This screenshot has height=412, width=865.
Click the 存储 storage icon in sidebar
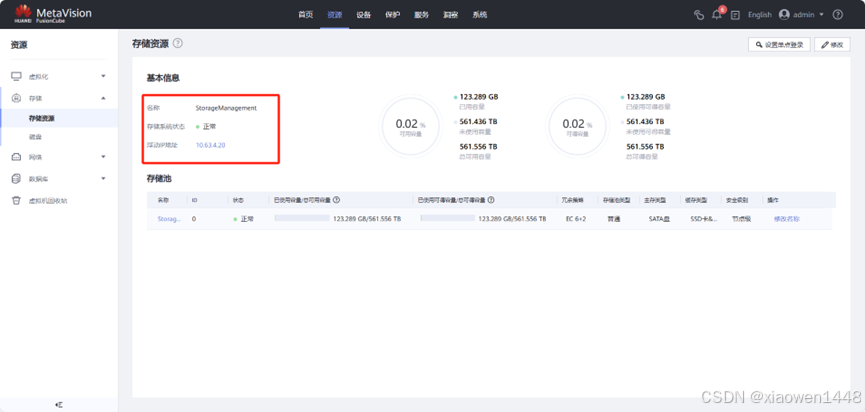(x=17, y=98)
